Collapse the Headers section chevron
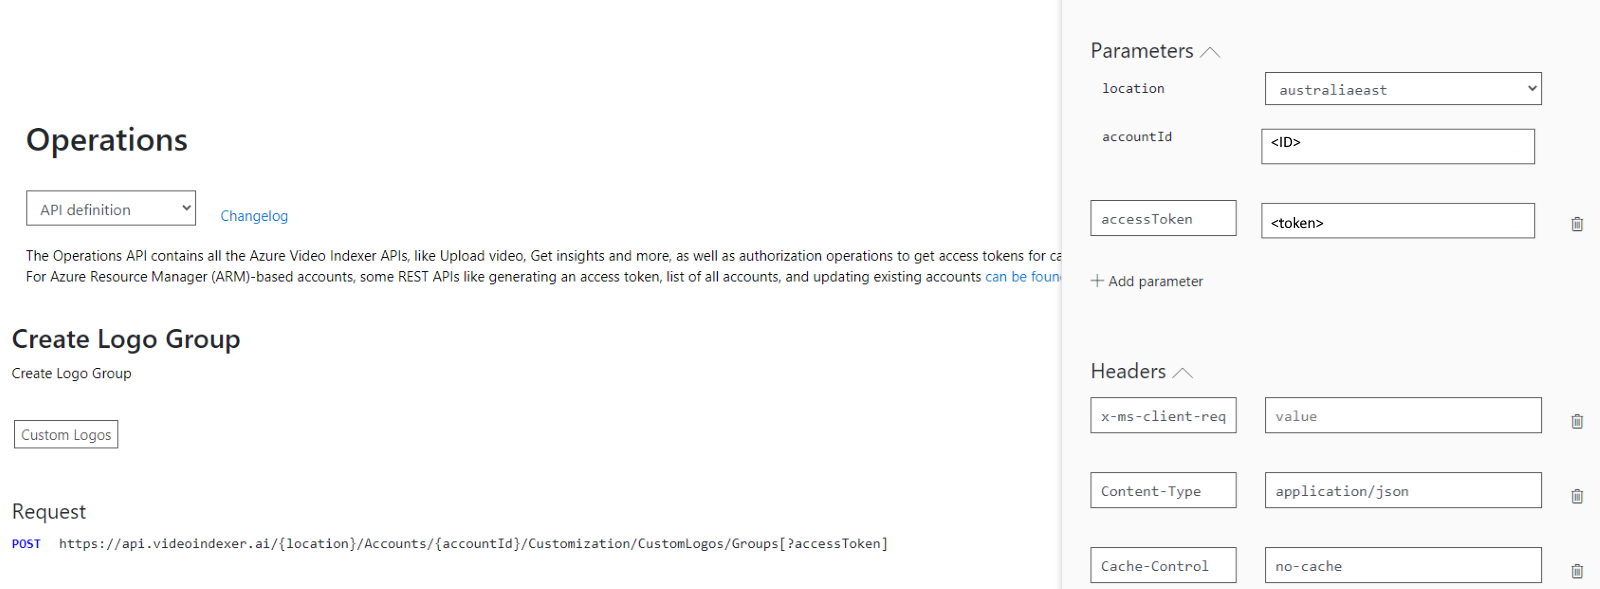The height and width of the screenshot is (589, 1600). (1182, 373)
